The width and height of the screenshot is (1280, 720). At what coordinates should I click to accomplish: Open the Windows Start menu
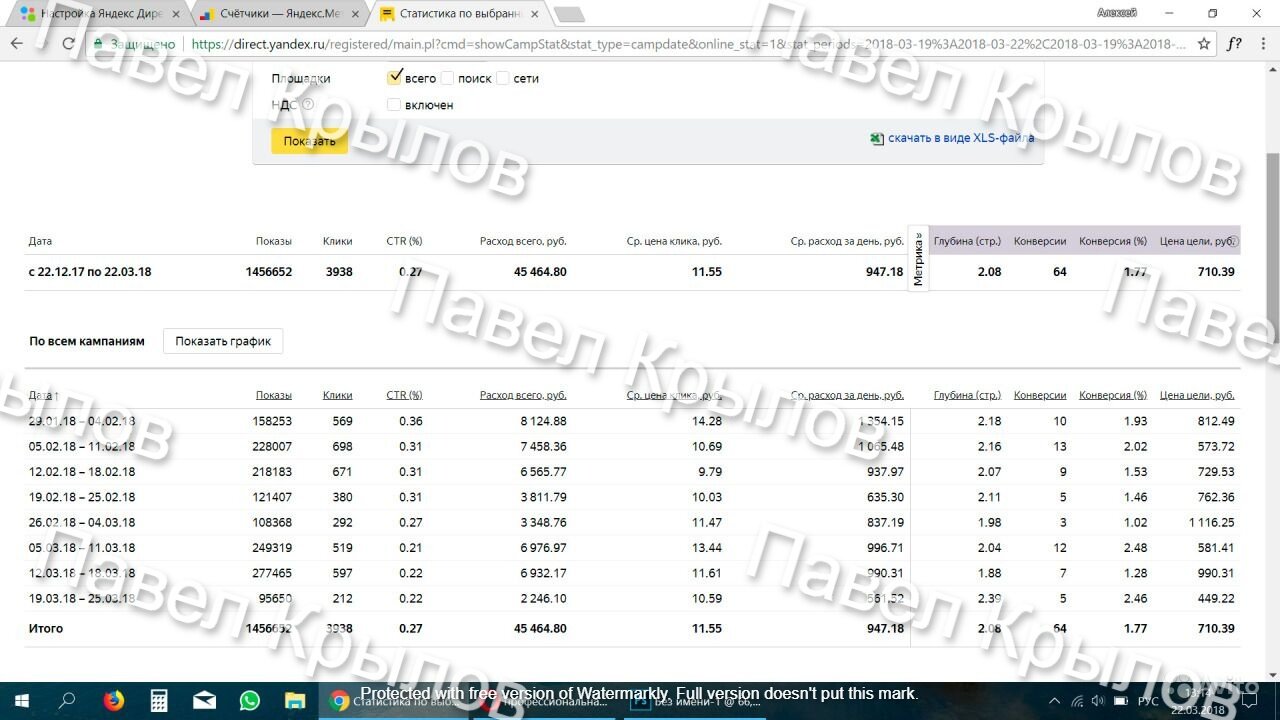coord(21,701)
